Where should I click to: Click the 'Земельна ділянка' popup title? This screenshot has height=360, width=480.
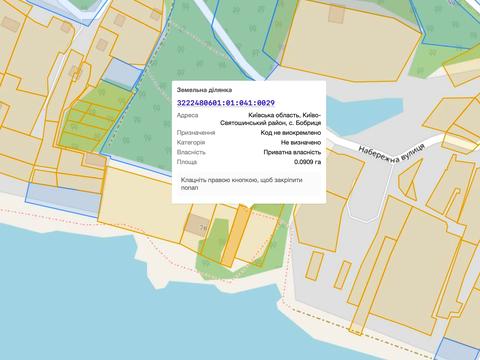(204, 90)
